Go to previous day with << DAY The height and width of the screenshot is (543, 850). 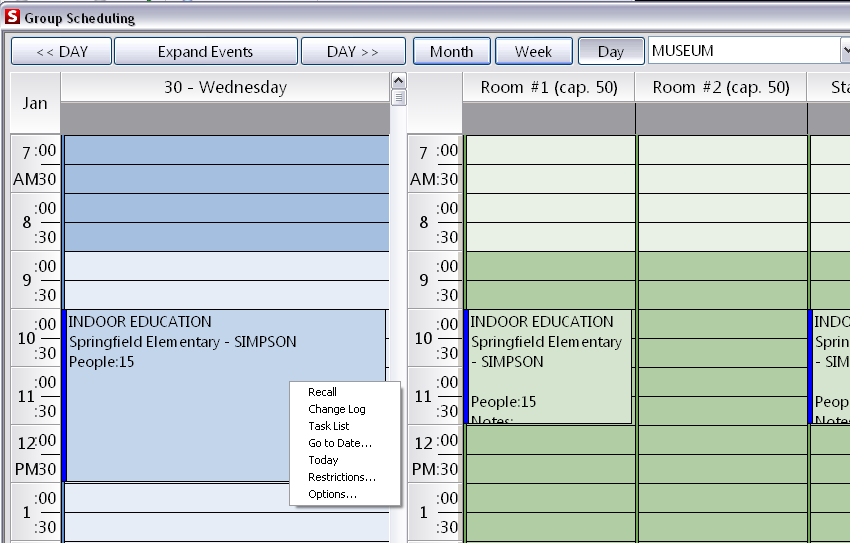tap(61, 51)
